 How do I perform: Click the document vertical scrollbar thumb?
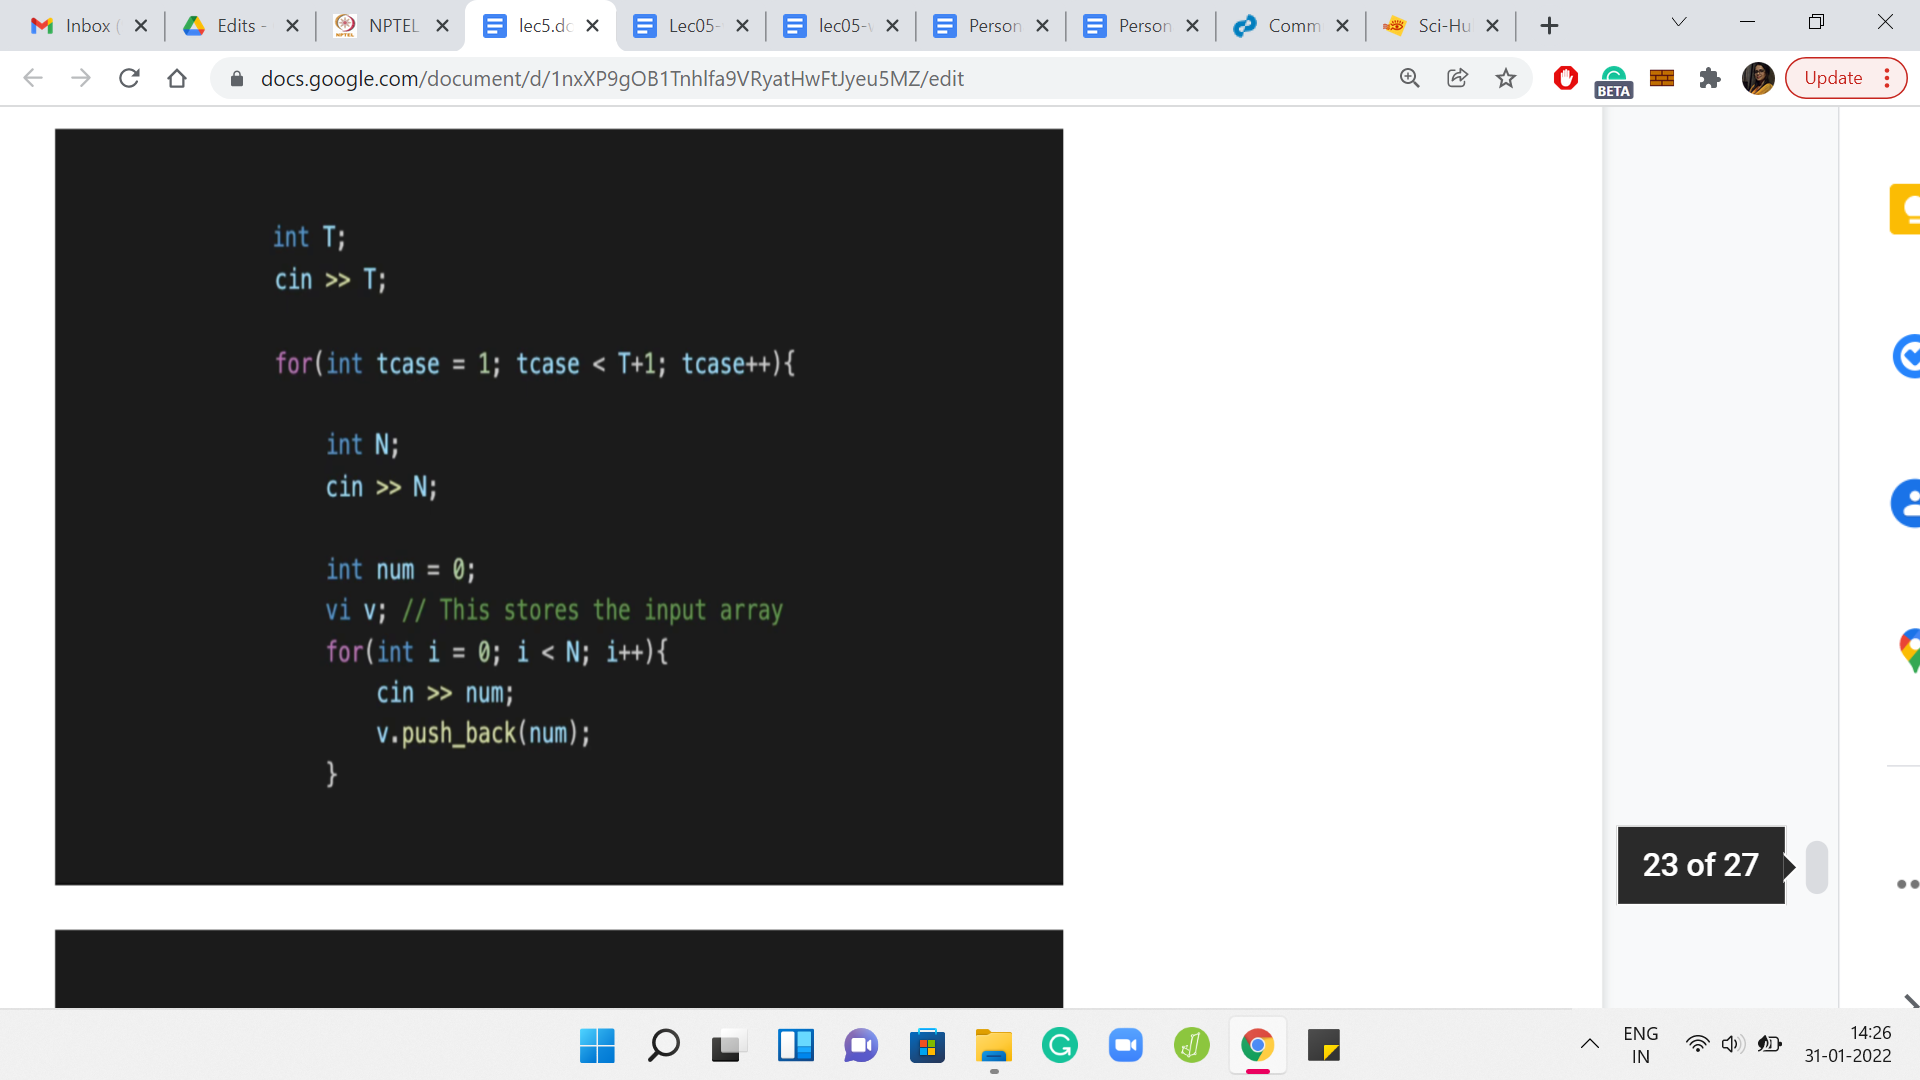click(x=1817, y=866)
